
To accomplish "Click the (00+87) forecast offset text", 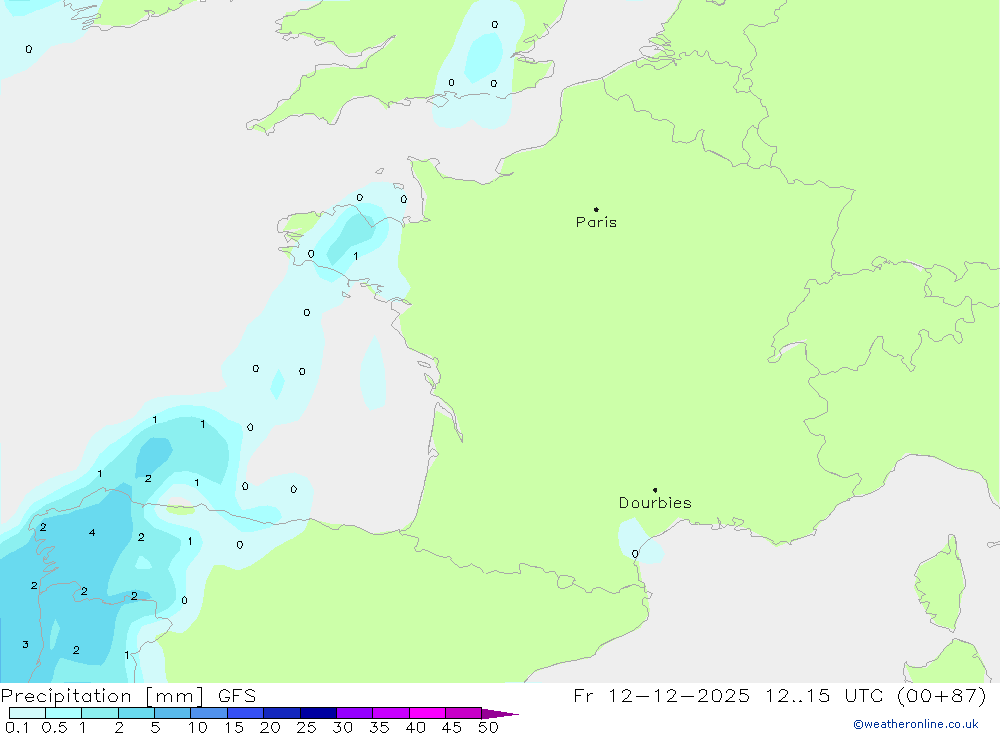I will (941, 695).
